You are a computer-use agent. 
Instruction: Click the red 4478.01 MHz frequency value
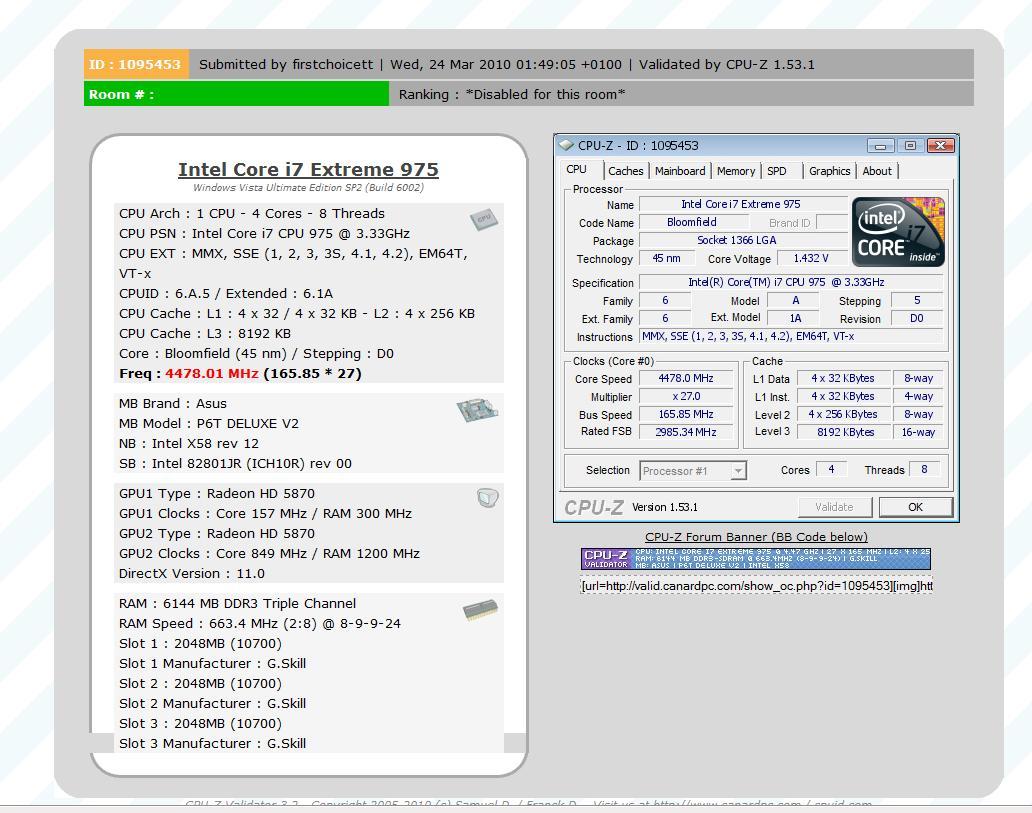(x=211, y=373)
